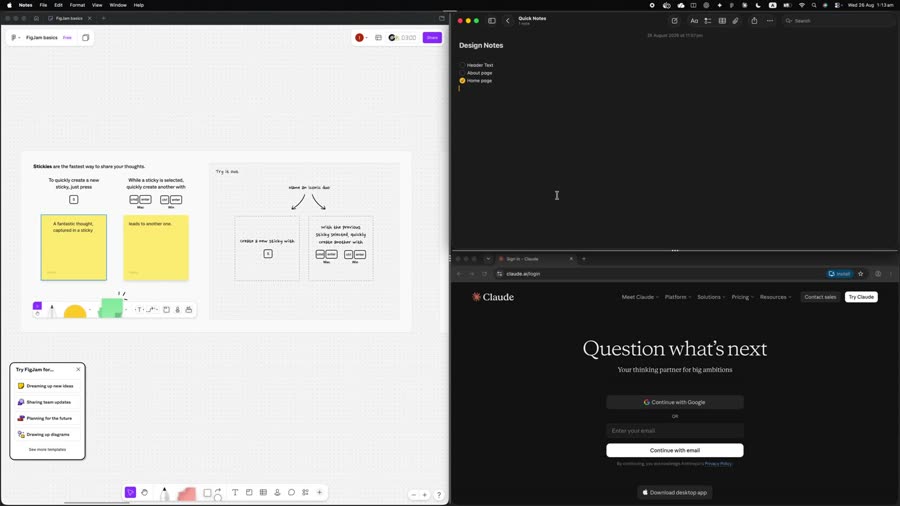Open the FigJam pages panel icon
This screenshot has height=506, width=900.
click(86, 37)
